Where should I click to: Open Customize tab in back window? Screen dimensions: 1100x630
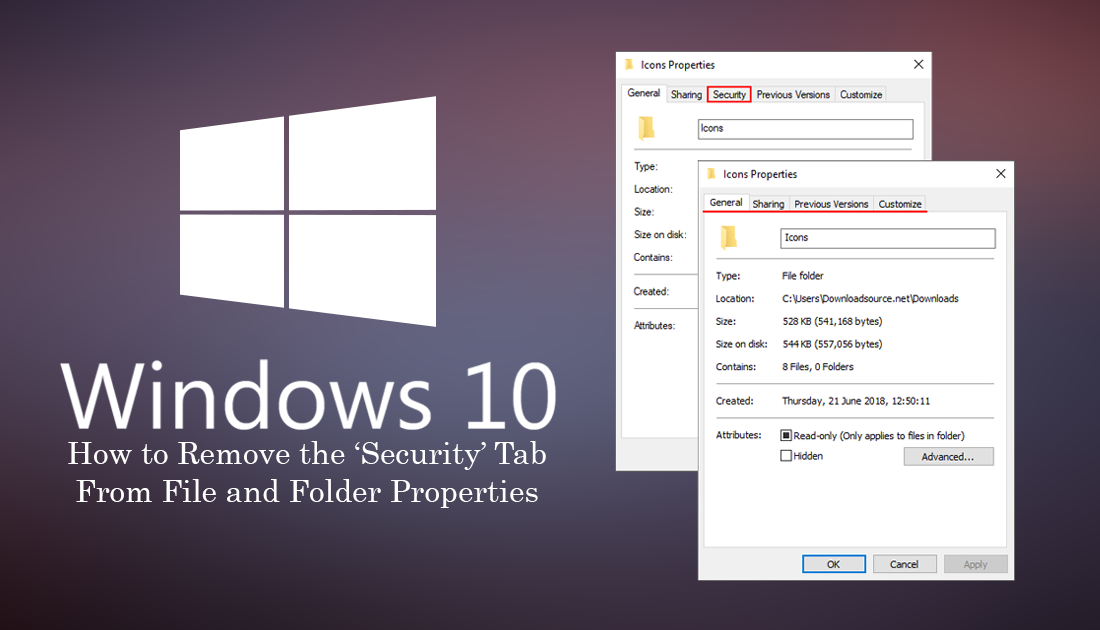coord(861,94)
